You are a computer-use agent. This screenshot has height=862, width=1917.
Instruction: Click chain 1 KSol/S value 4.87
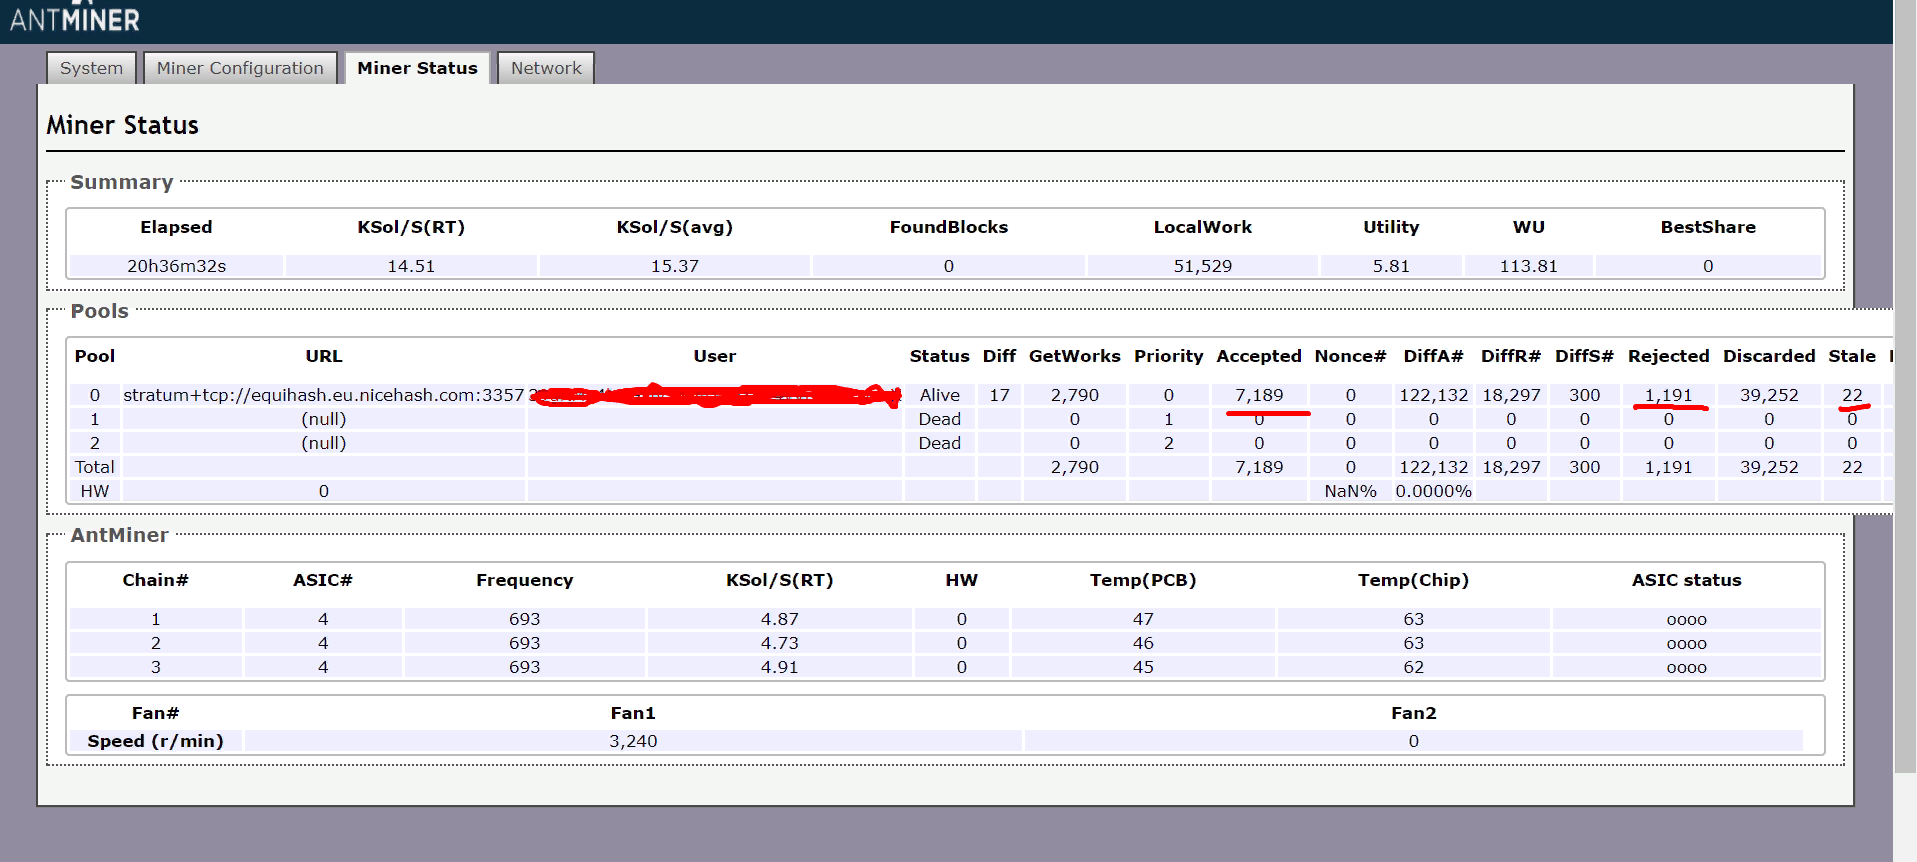pyautogui.click(x=779, y=619)
